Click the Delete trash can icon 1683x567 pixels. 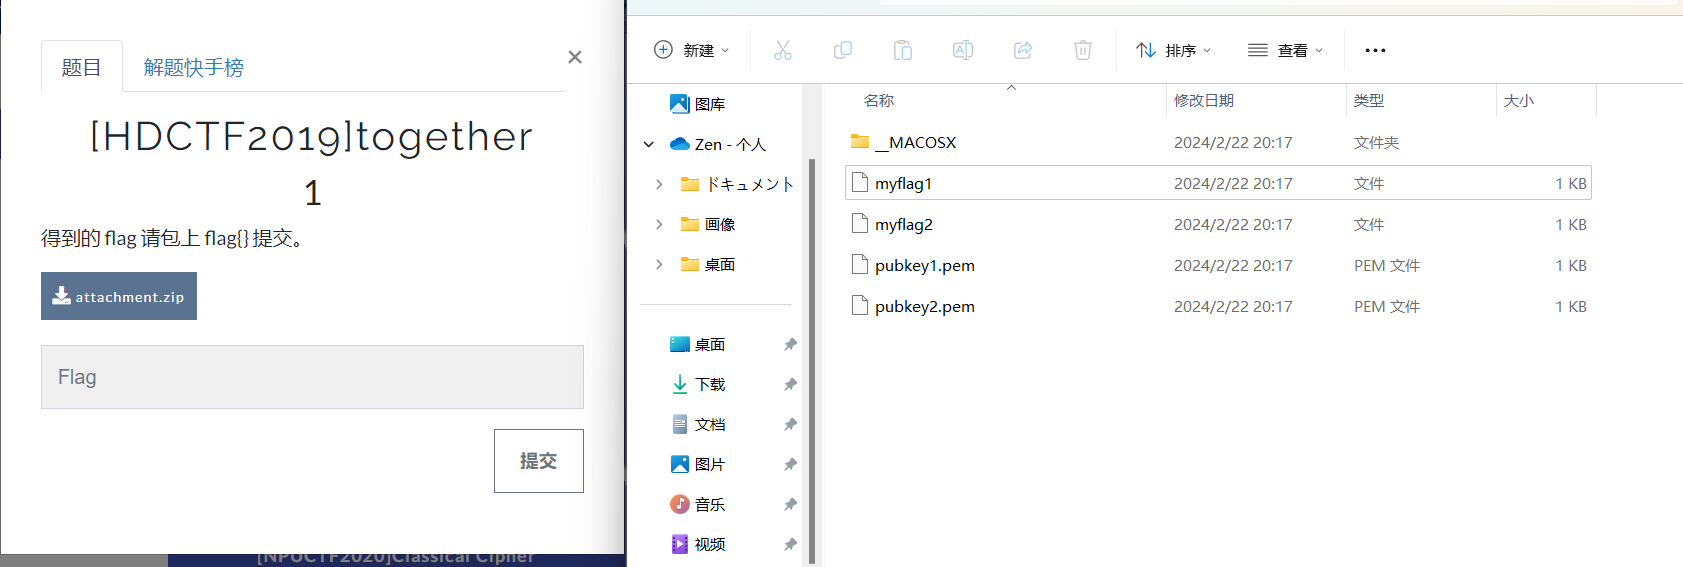pos(1083,50)
